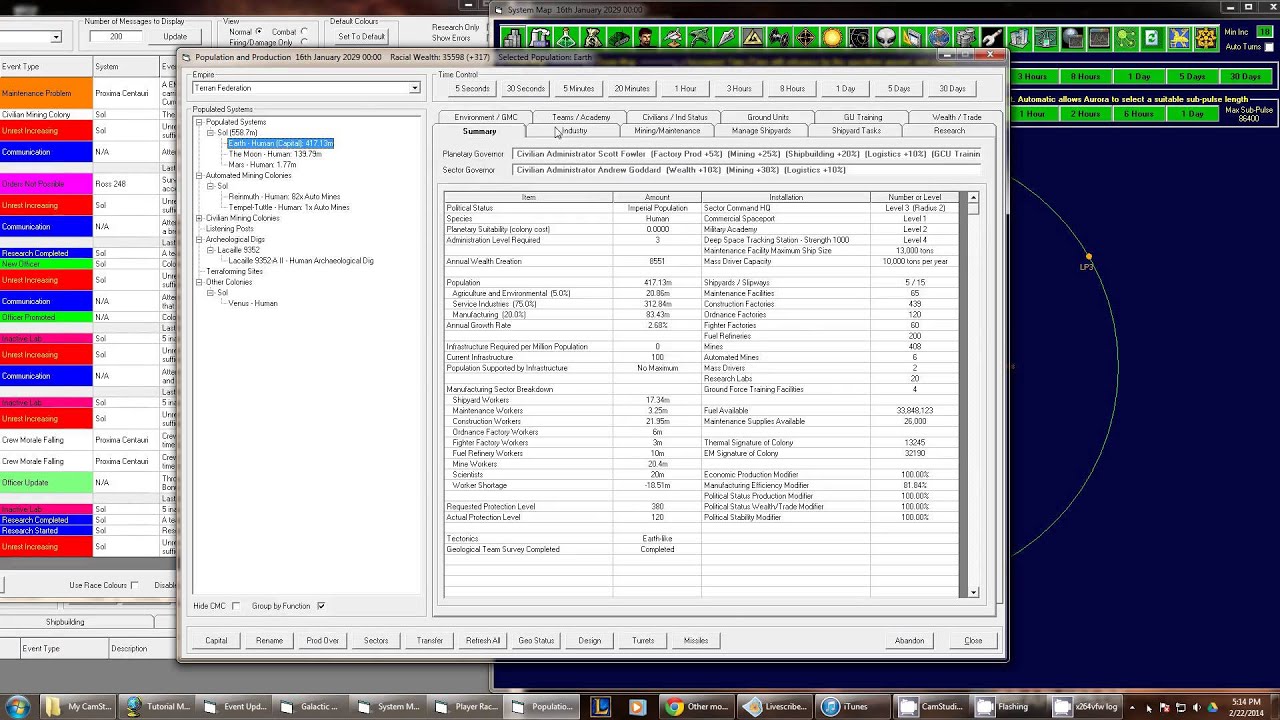Click the crosshair target toolbar icon
This screenshot has width=1280, height=720.
(805, 38)
